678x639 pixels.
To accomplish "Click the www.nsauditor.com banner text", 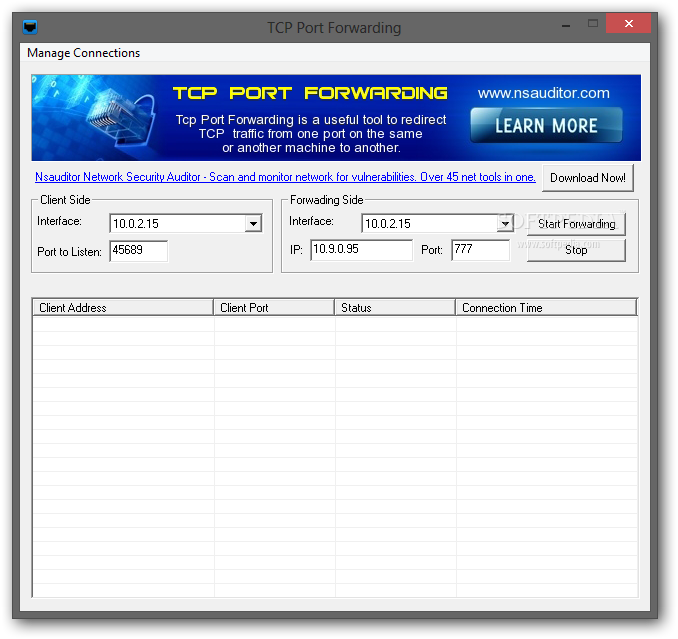I will 544,93.
